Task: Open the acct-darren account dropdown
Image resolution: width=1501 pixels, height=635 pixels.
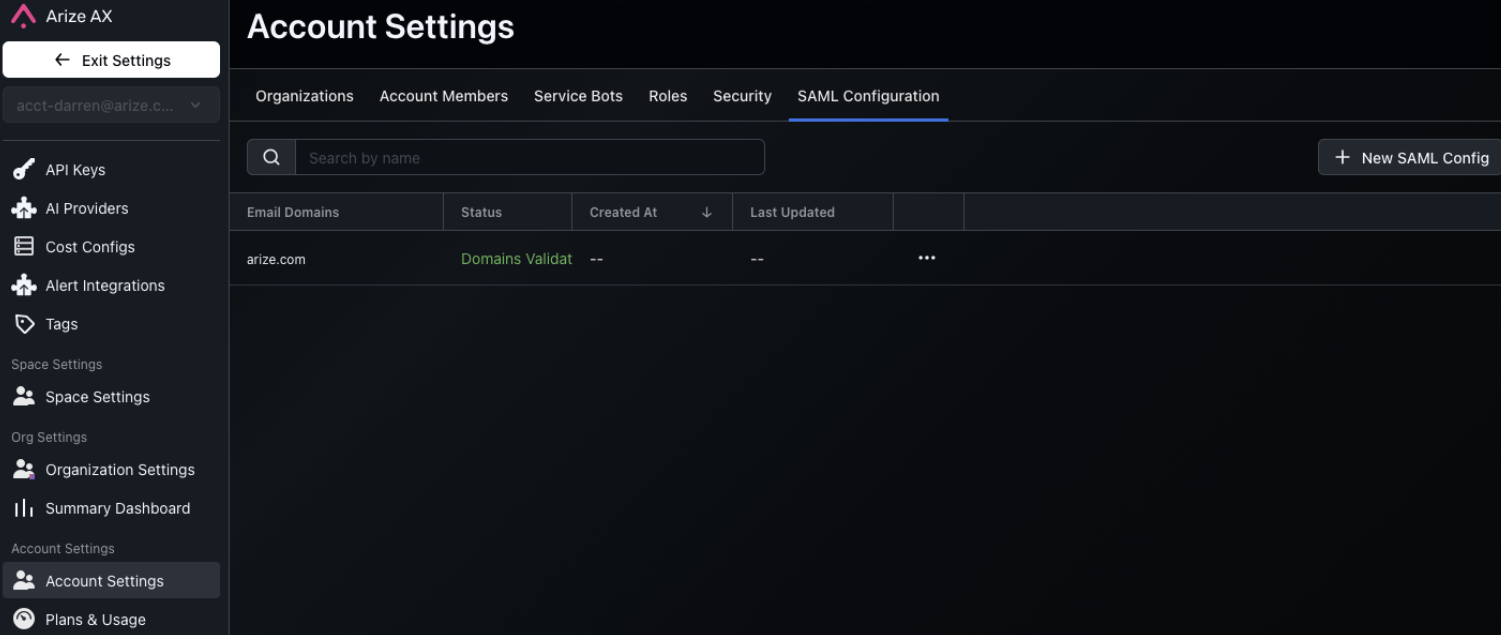Action: pos(111,105)
